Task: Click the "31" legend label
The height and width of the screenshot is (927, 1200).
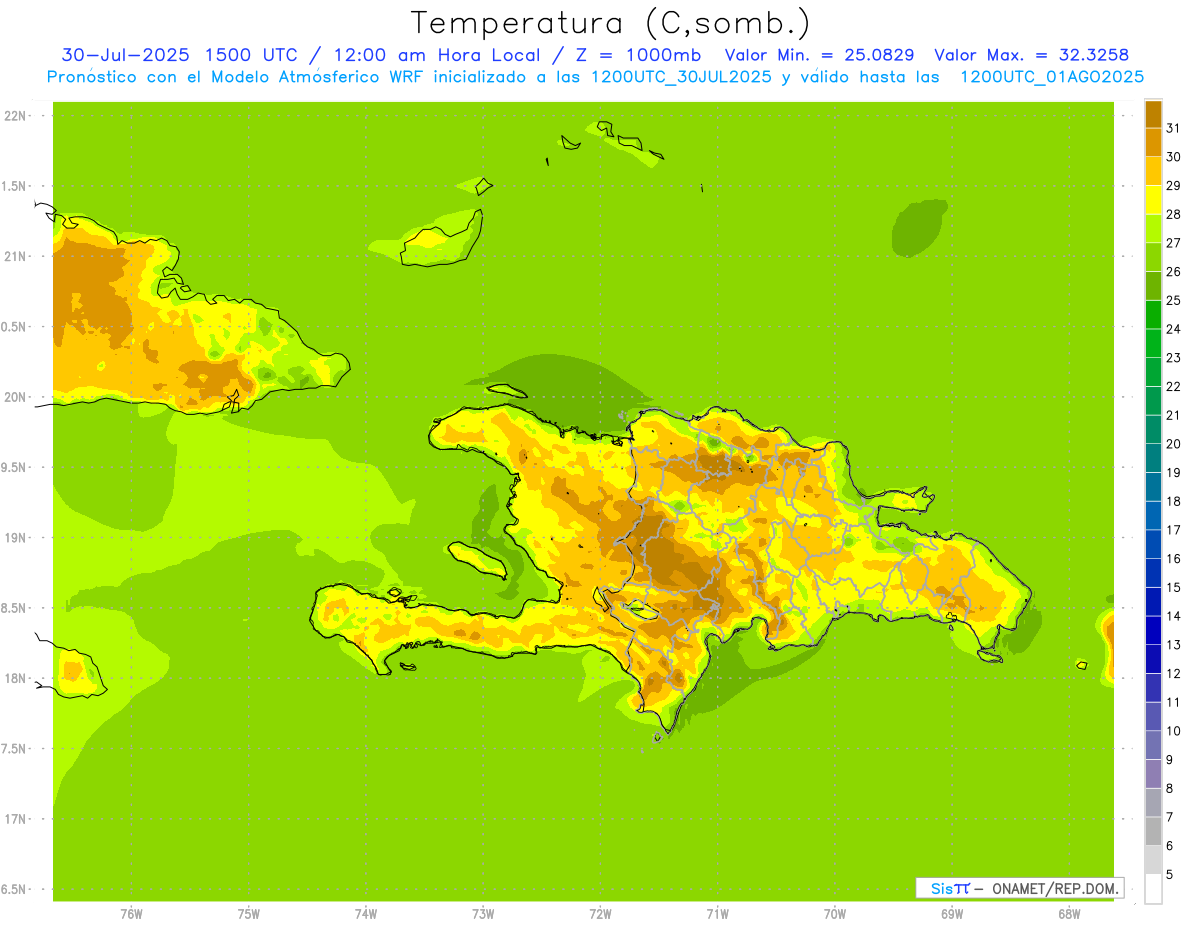Action: click(1173, 128)
